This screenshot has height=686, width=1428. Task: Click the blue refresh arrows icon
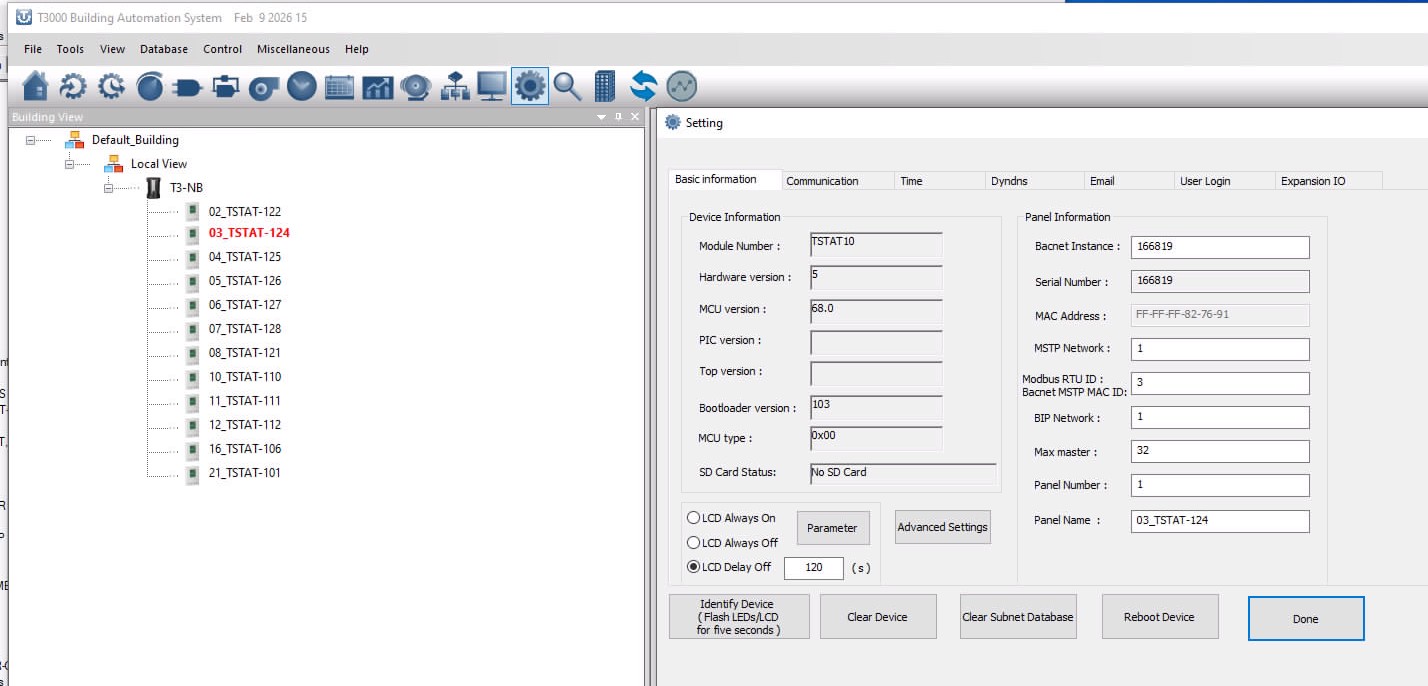[x=643, y=87]
